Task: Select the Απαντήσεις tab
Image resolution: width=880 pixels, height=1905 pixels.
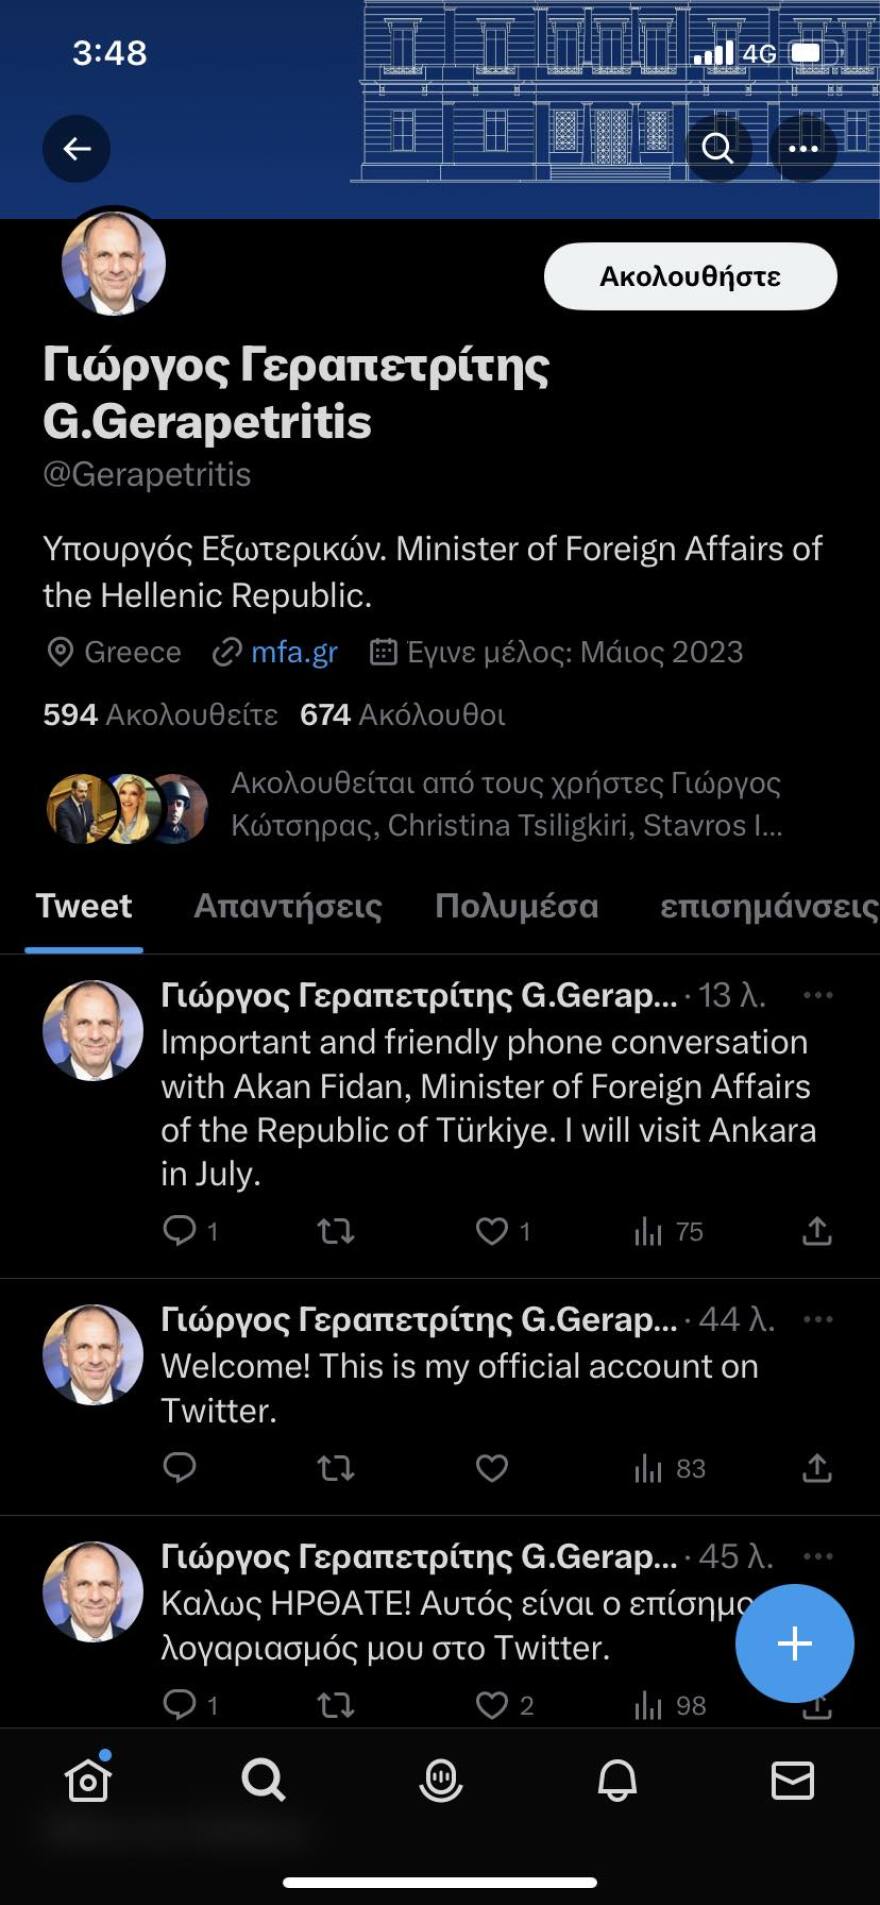Action: [x=287, y=905]
